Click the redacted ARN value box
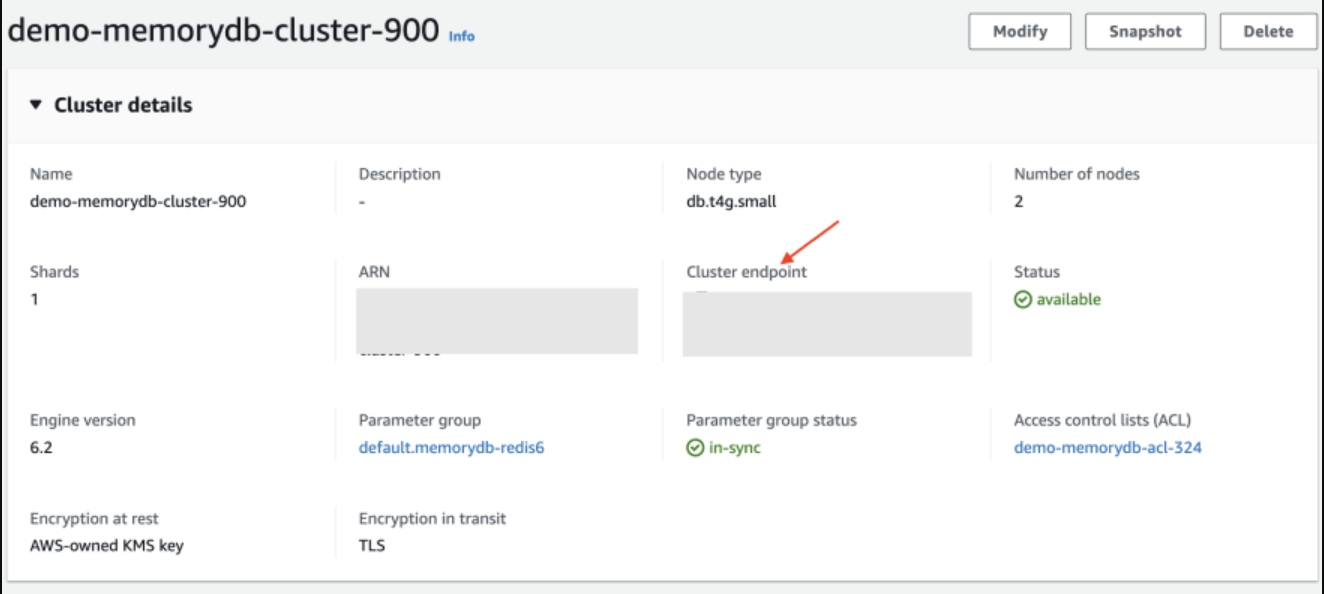 [x=498, y=320]
